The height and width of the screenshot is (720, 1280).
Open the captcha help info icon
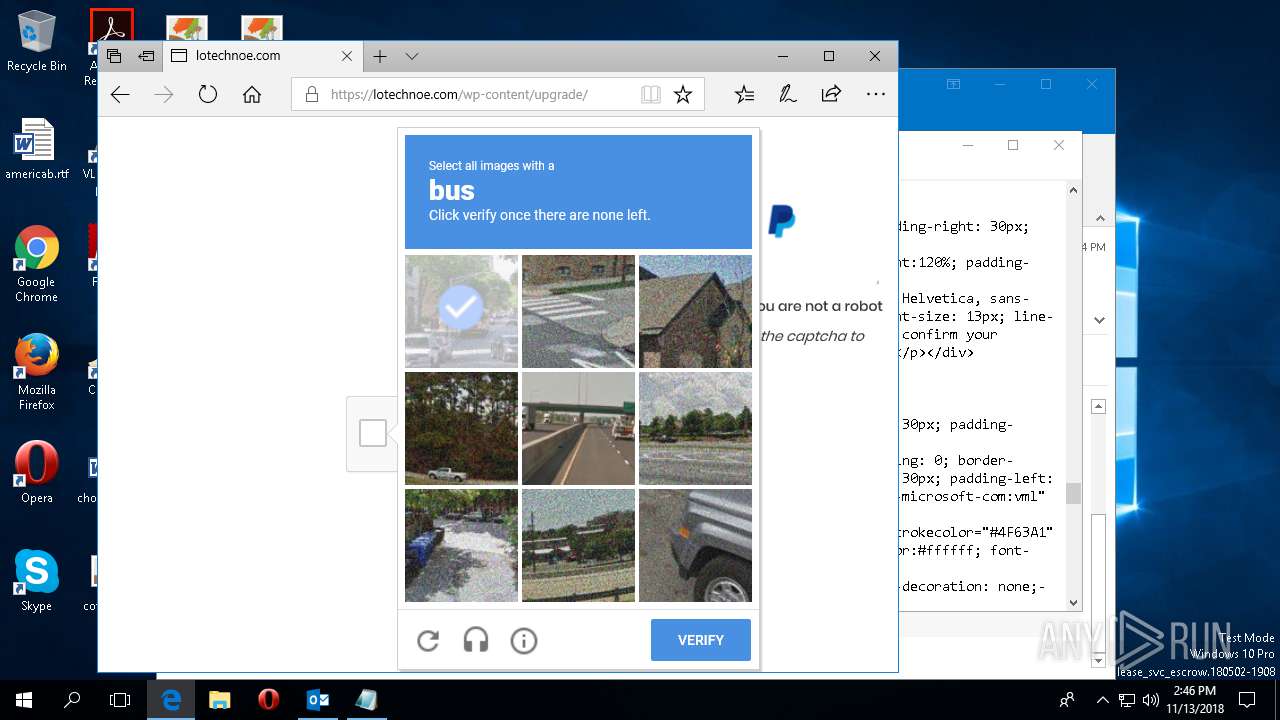click(x=524, y=640)
